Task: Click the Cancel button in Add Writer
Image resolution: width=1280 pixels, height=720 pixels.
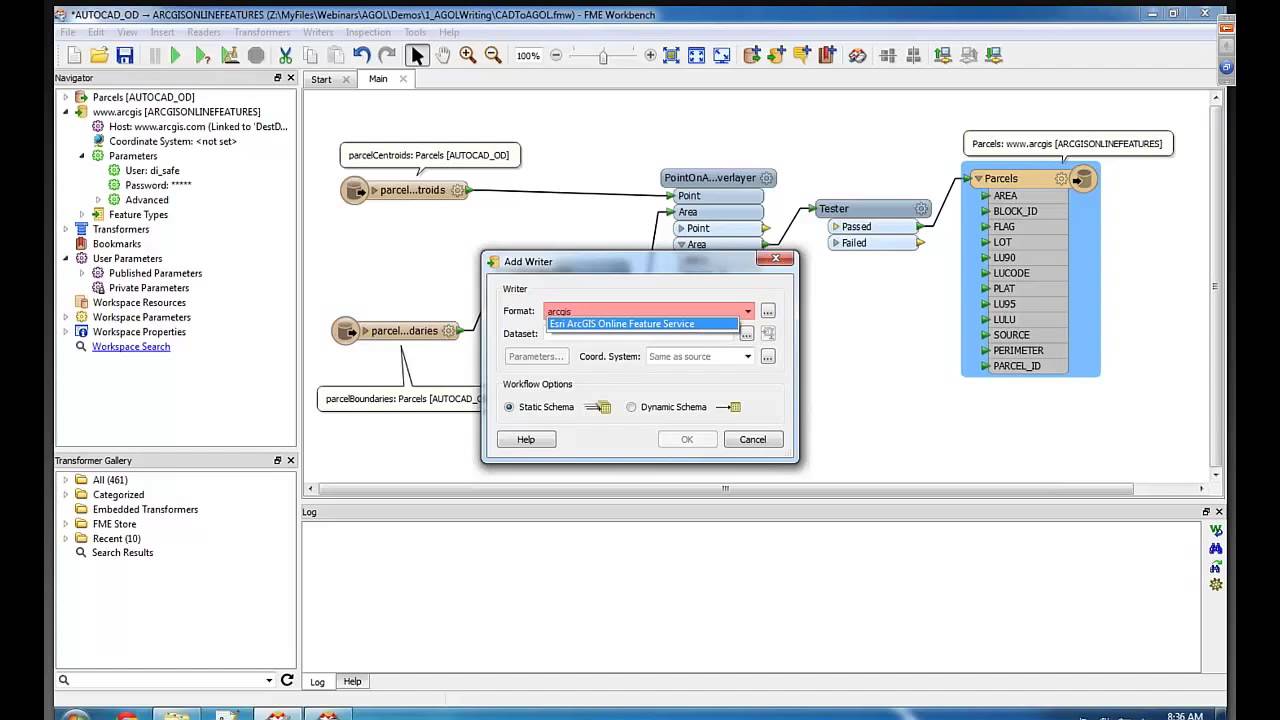Action: tap(753, 439)
